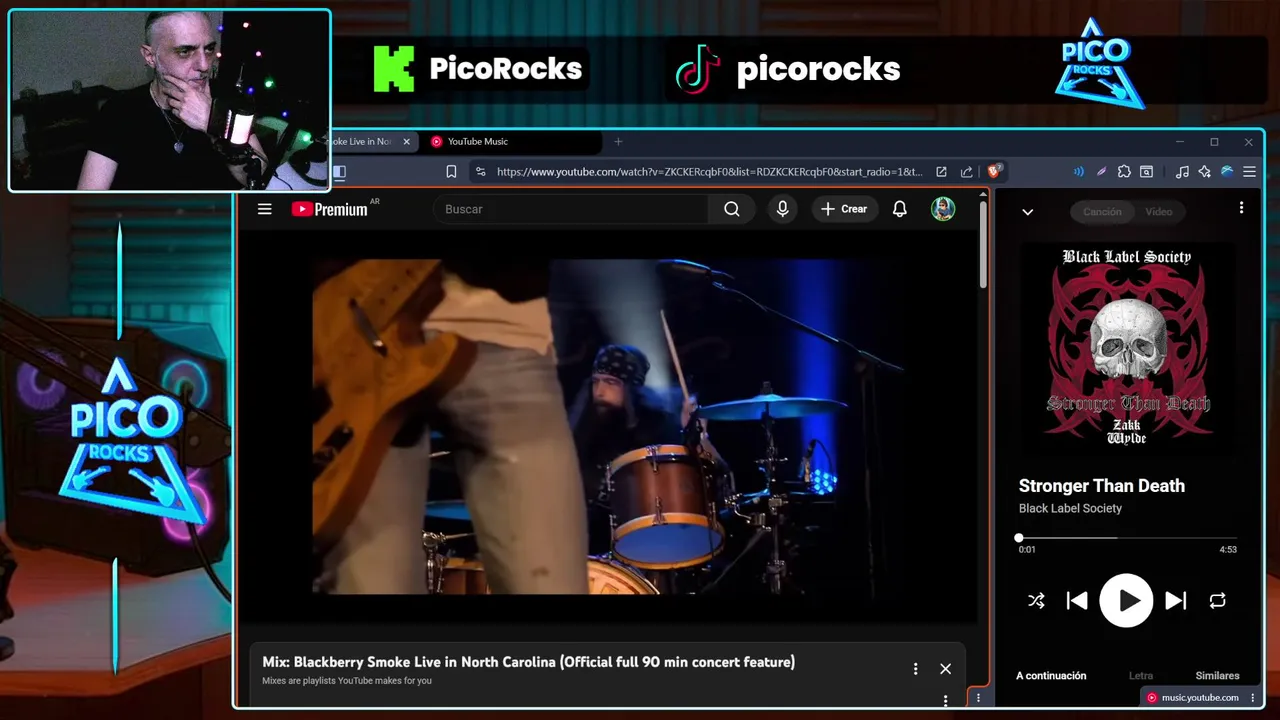Go to the previous track
Image resolution: width=1280 pixels, height=720 pixels.
[x=1077, y=601]
